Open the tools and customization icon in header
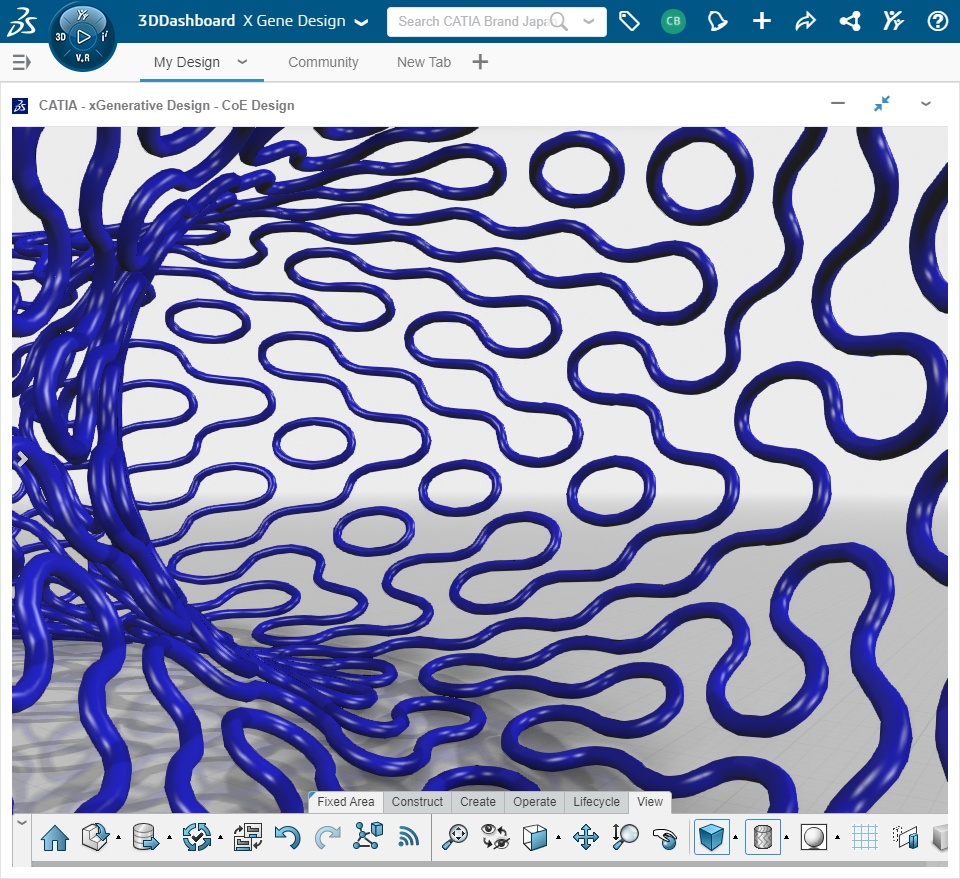 [x=893, y=21]
